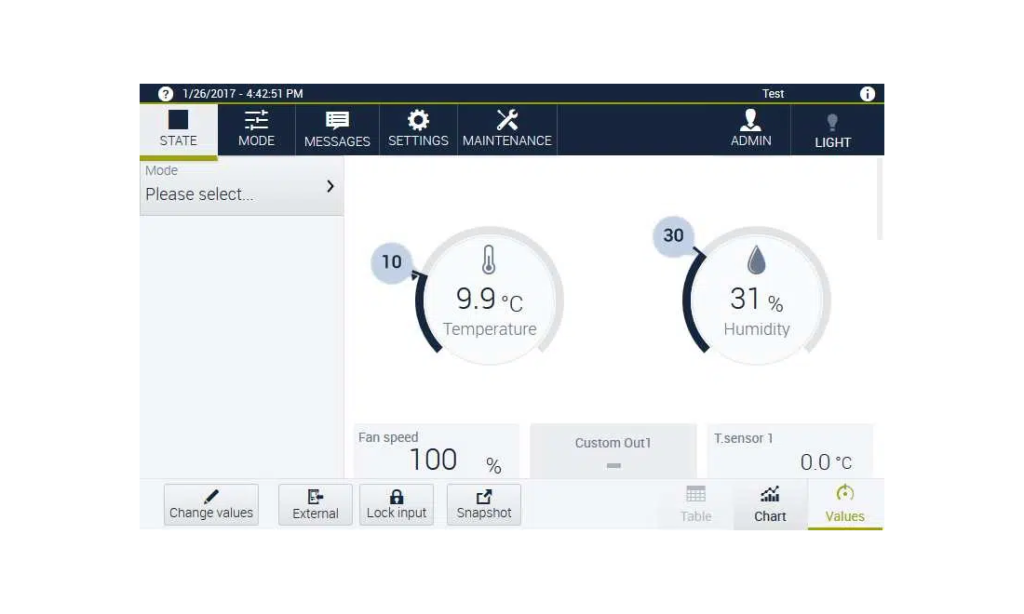Open the MAINTENANCE tab
Viewport: 1024px width, 614px height.
tap(507, 129)
